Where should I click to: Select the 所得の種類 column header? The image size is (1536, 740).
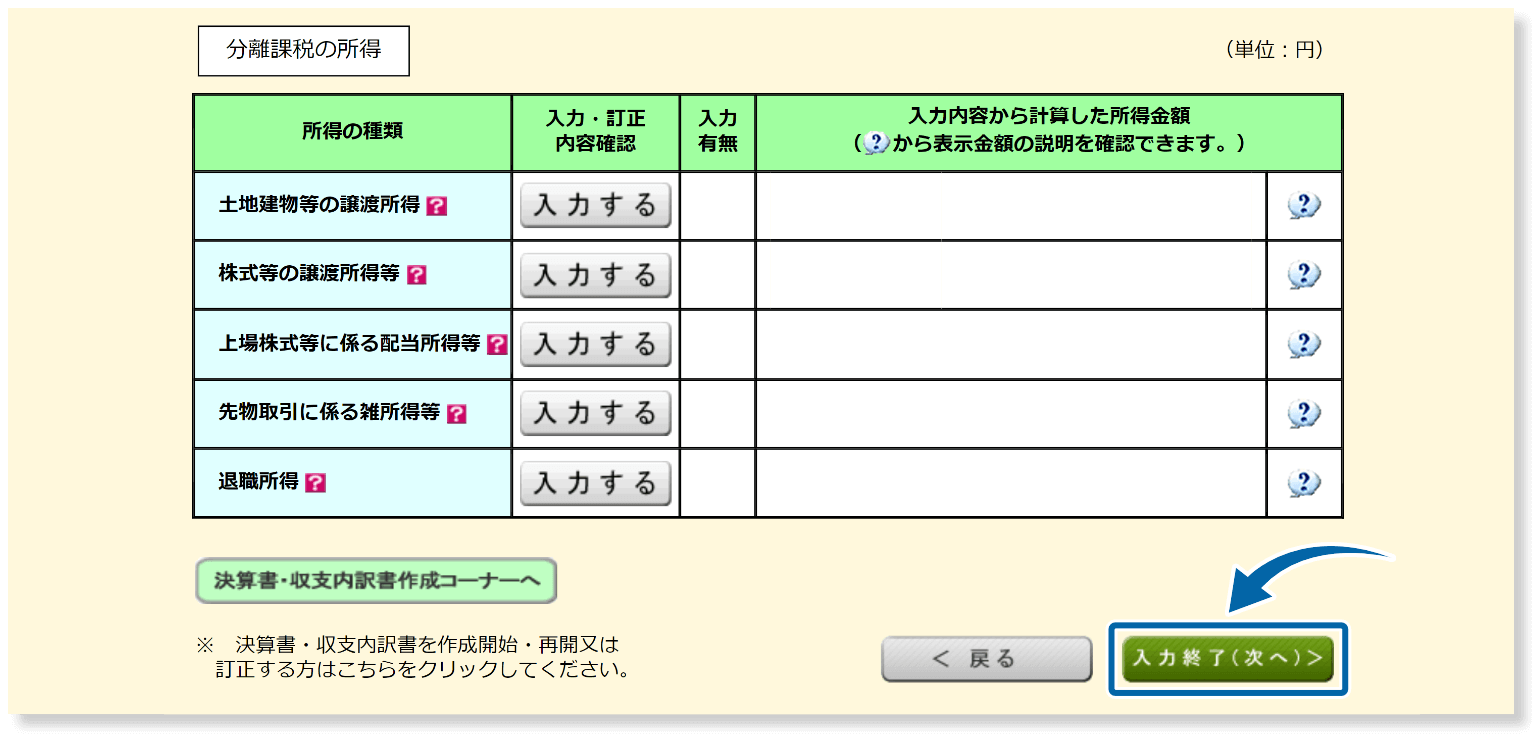(352, 132)
